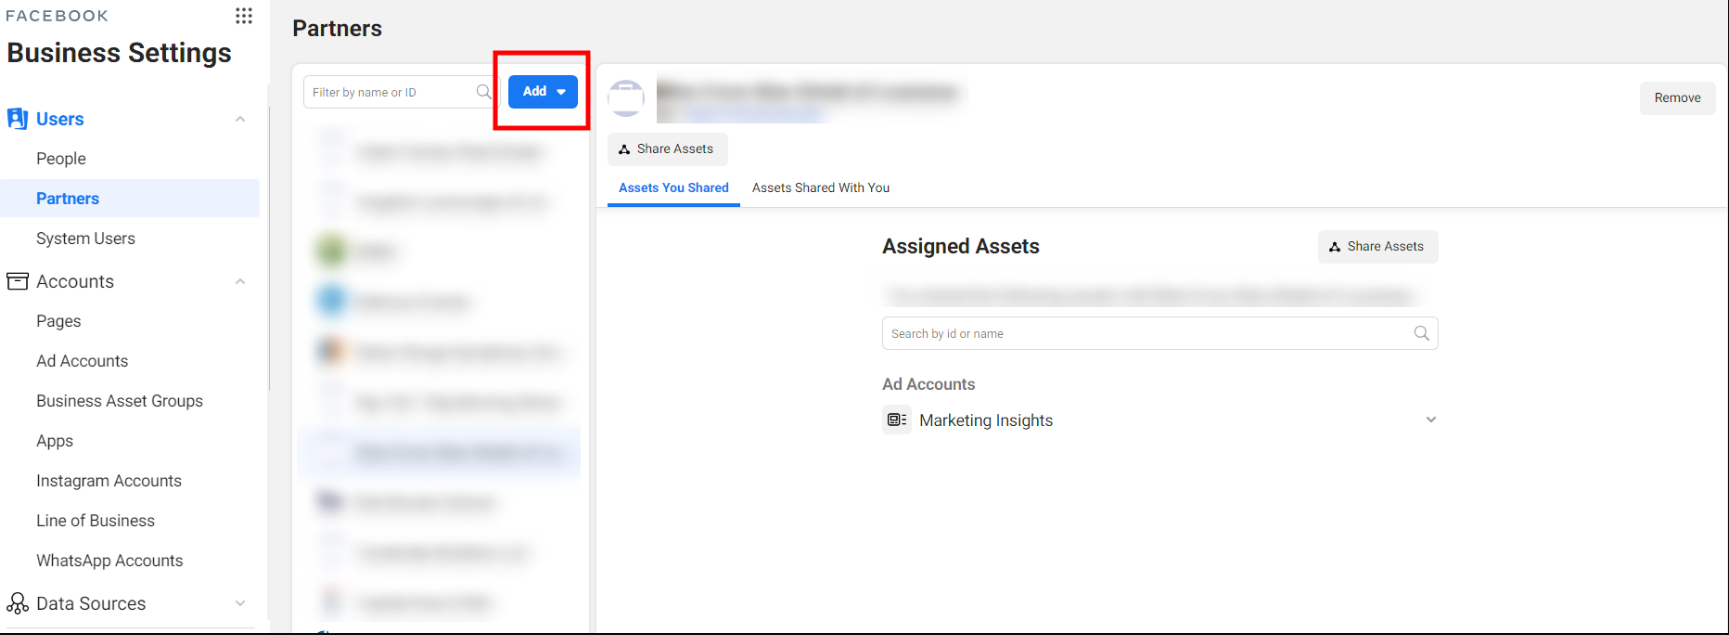The width and height of the screenshot is (1729, 635).
Task: Open the apps grid menu icon
Action: click(244, 16)
